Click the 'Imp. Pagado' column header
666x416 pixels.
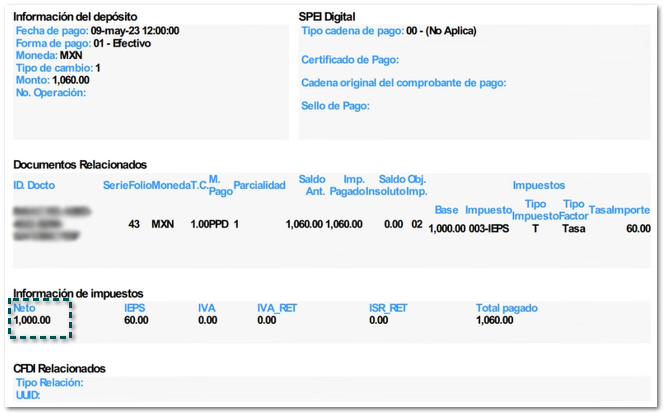click(x=347, y=185)
